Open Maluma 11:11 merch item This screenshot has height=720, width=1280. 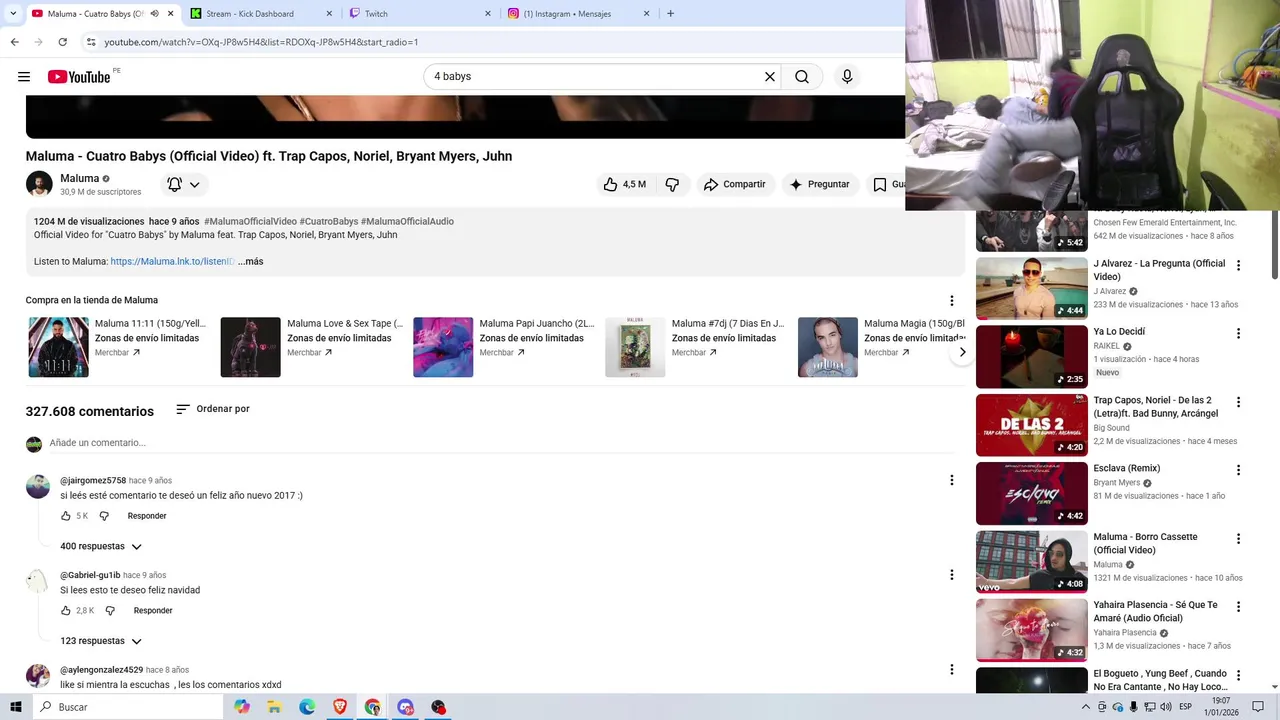click(x=118, y=347)
